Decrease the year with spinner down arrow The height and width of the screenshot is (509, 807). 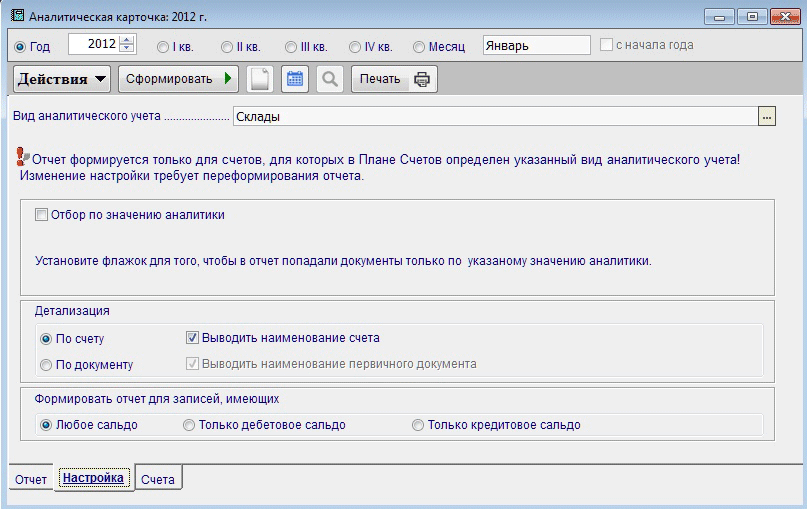pos(127,48)
